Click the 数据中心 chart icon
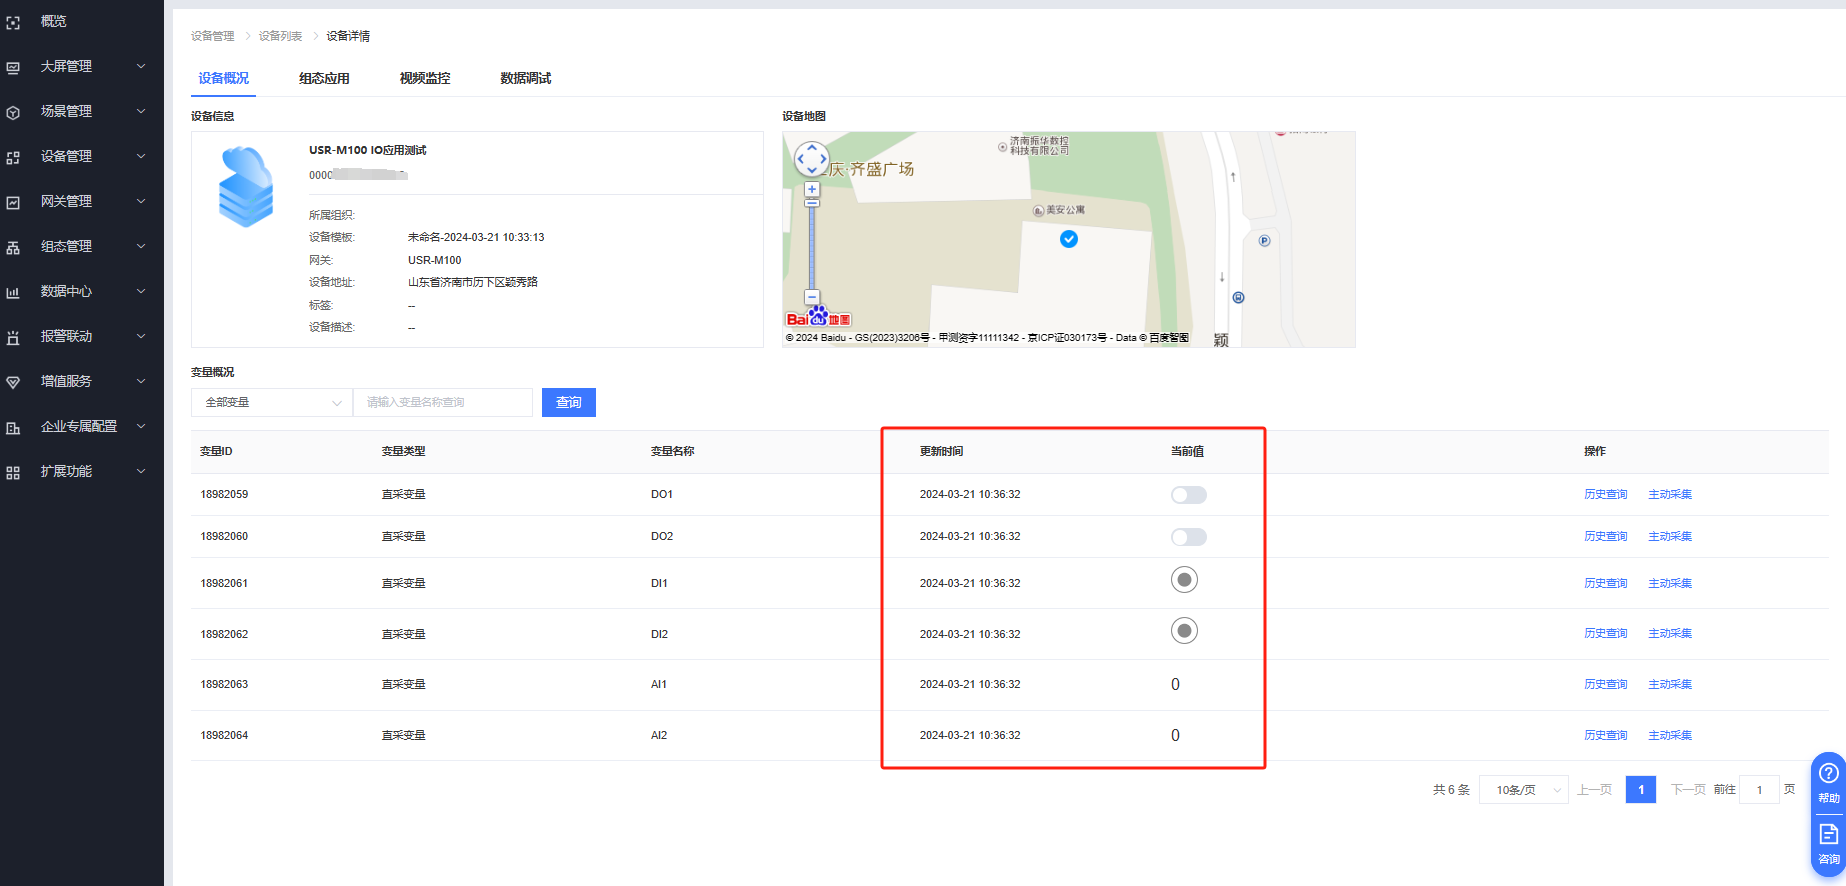 point(13,292)
